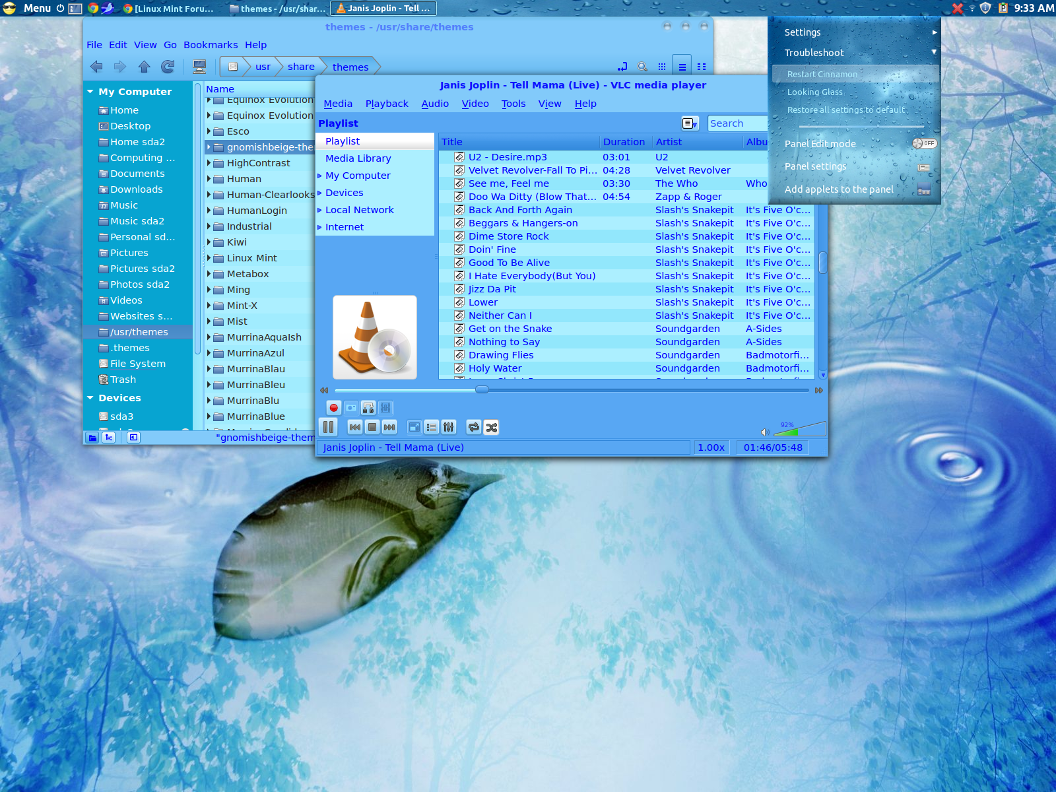Image resolution: width=1056 pixels, height=792 pixels.
Task: Toggle location entry in file manager
Action: [x=622, y=67]
